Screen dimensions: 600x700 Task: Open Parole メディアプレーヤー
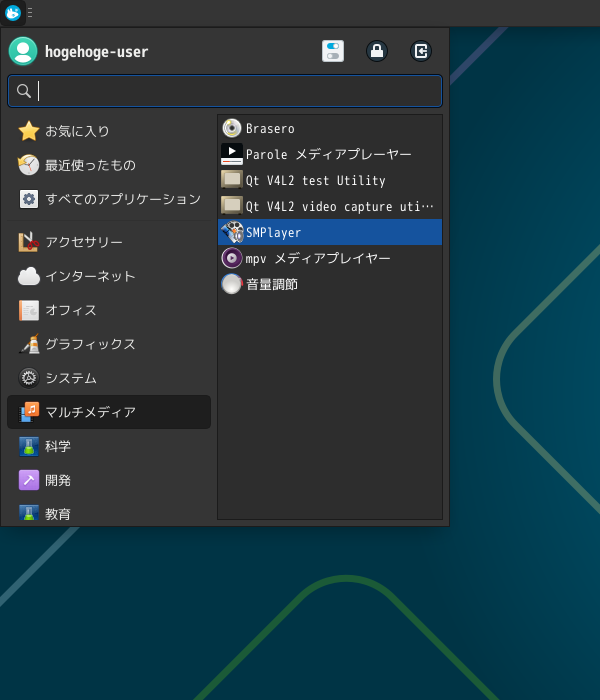click(x=329, y=154)
